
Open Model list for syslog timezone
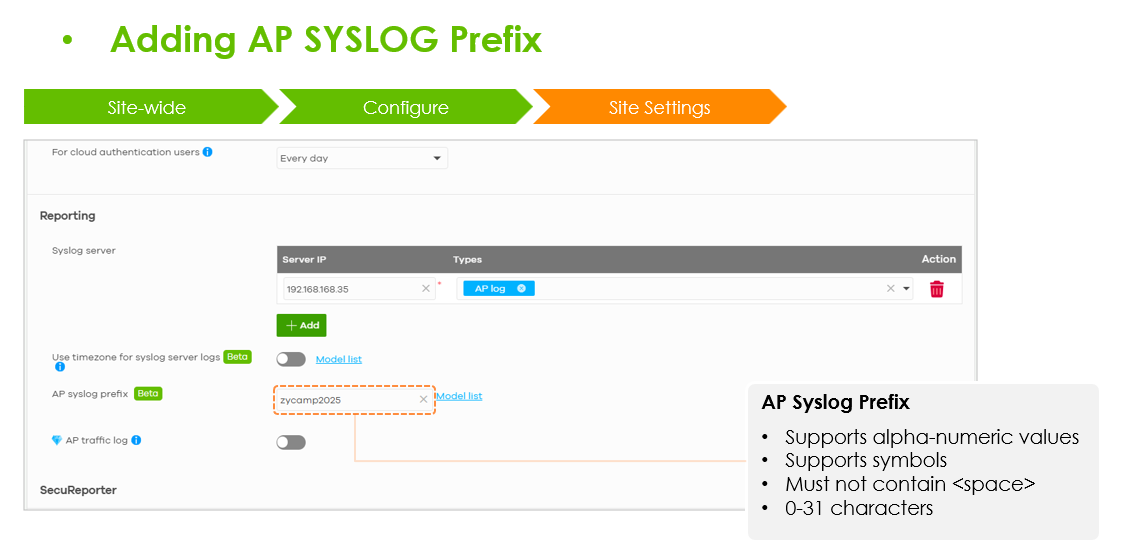click(x=339, y=359)
